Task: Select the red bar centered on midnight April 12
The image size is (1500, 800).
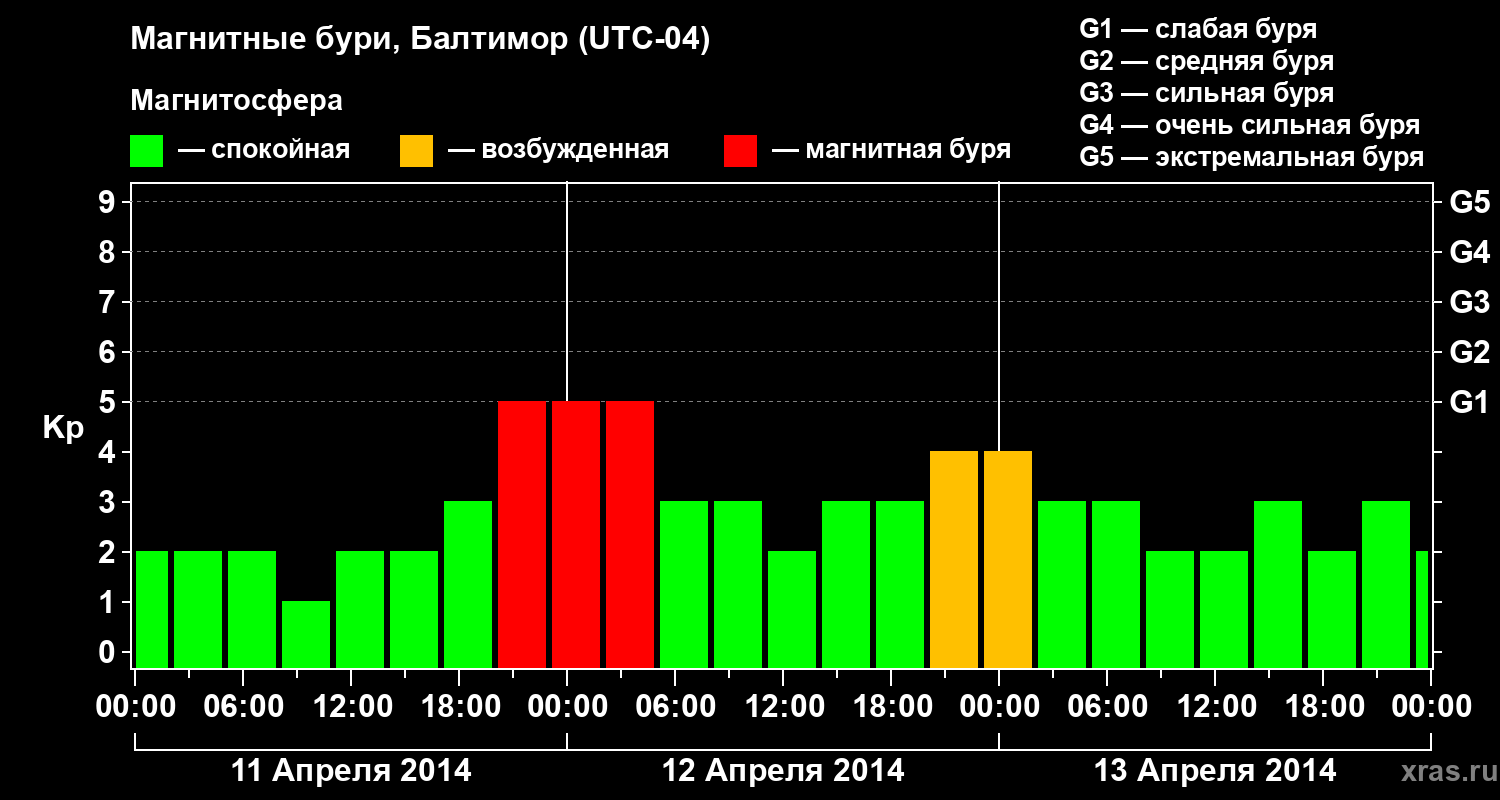Action: point(576,535)
